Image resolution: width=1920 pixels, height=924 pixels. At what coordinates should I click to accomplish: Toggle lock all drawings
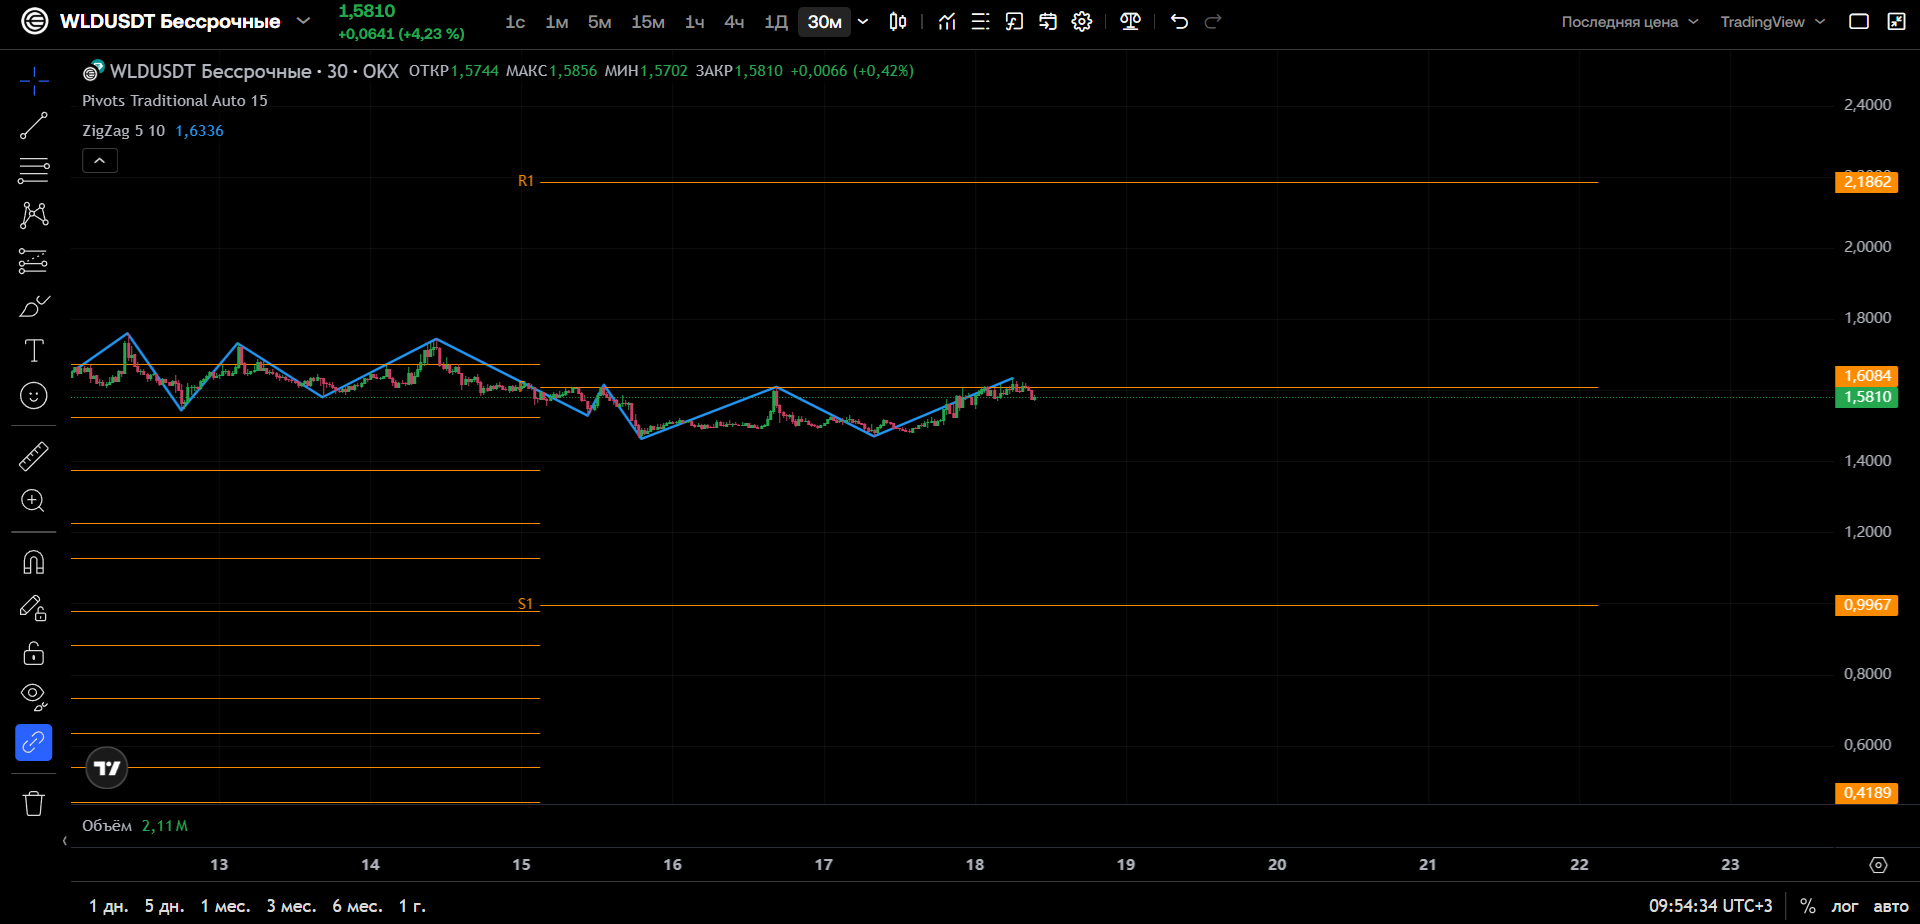[x=33, y=653]
